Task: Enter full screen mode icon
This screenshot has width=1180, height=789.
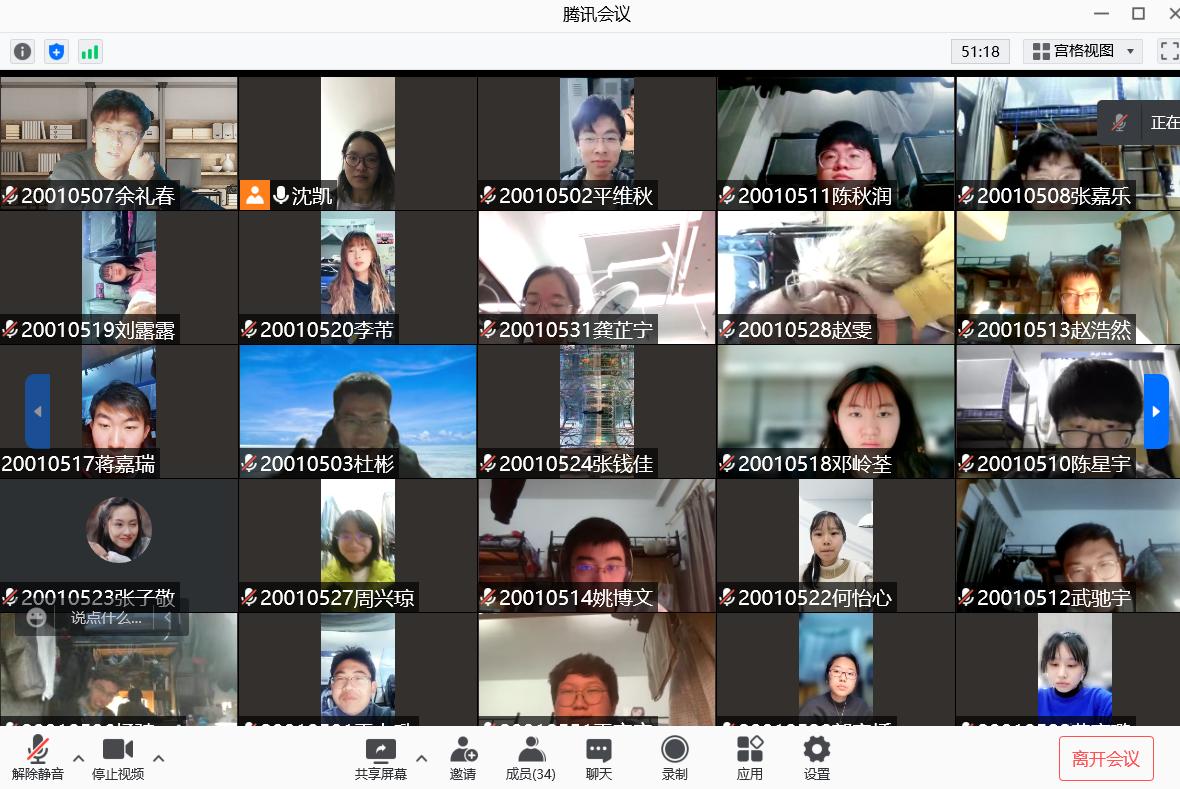Action: 1168,51
